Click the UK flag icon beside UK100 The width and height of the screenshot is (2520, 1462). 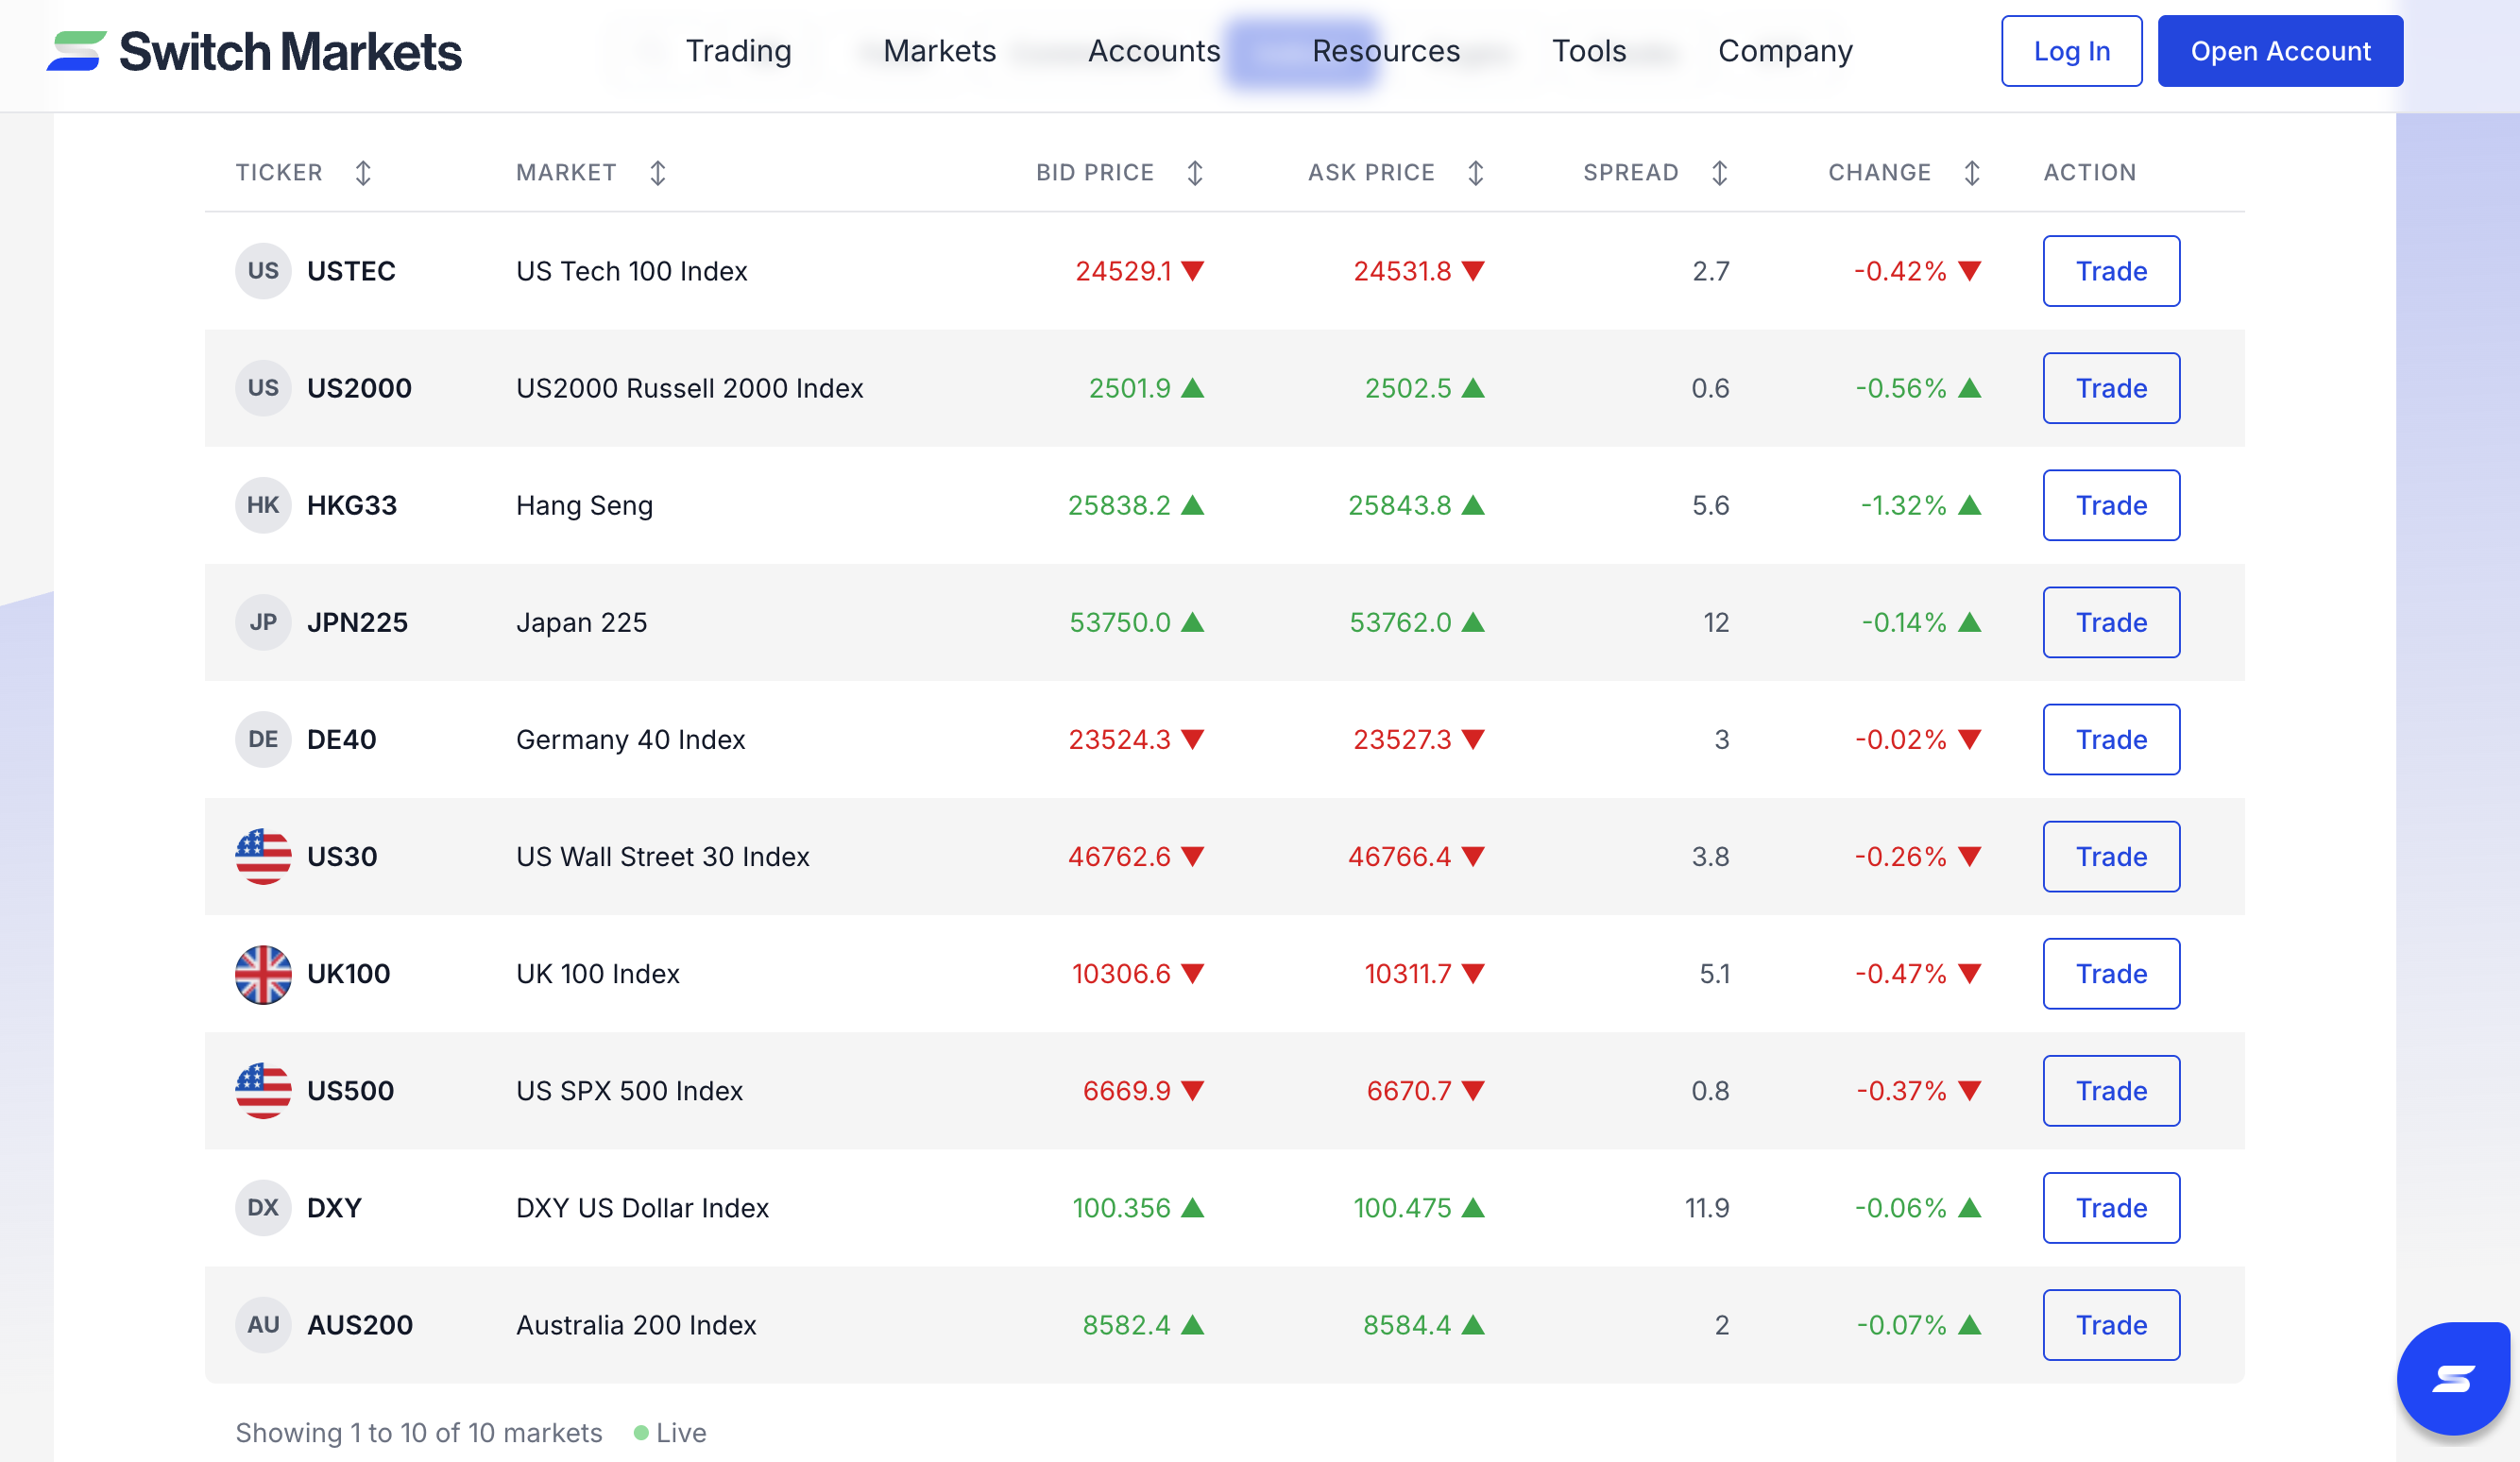(x=263, y=973)
